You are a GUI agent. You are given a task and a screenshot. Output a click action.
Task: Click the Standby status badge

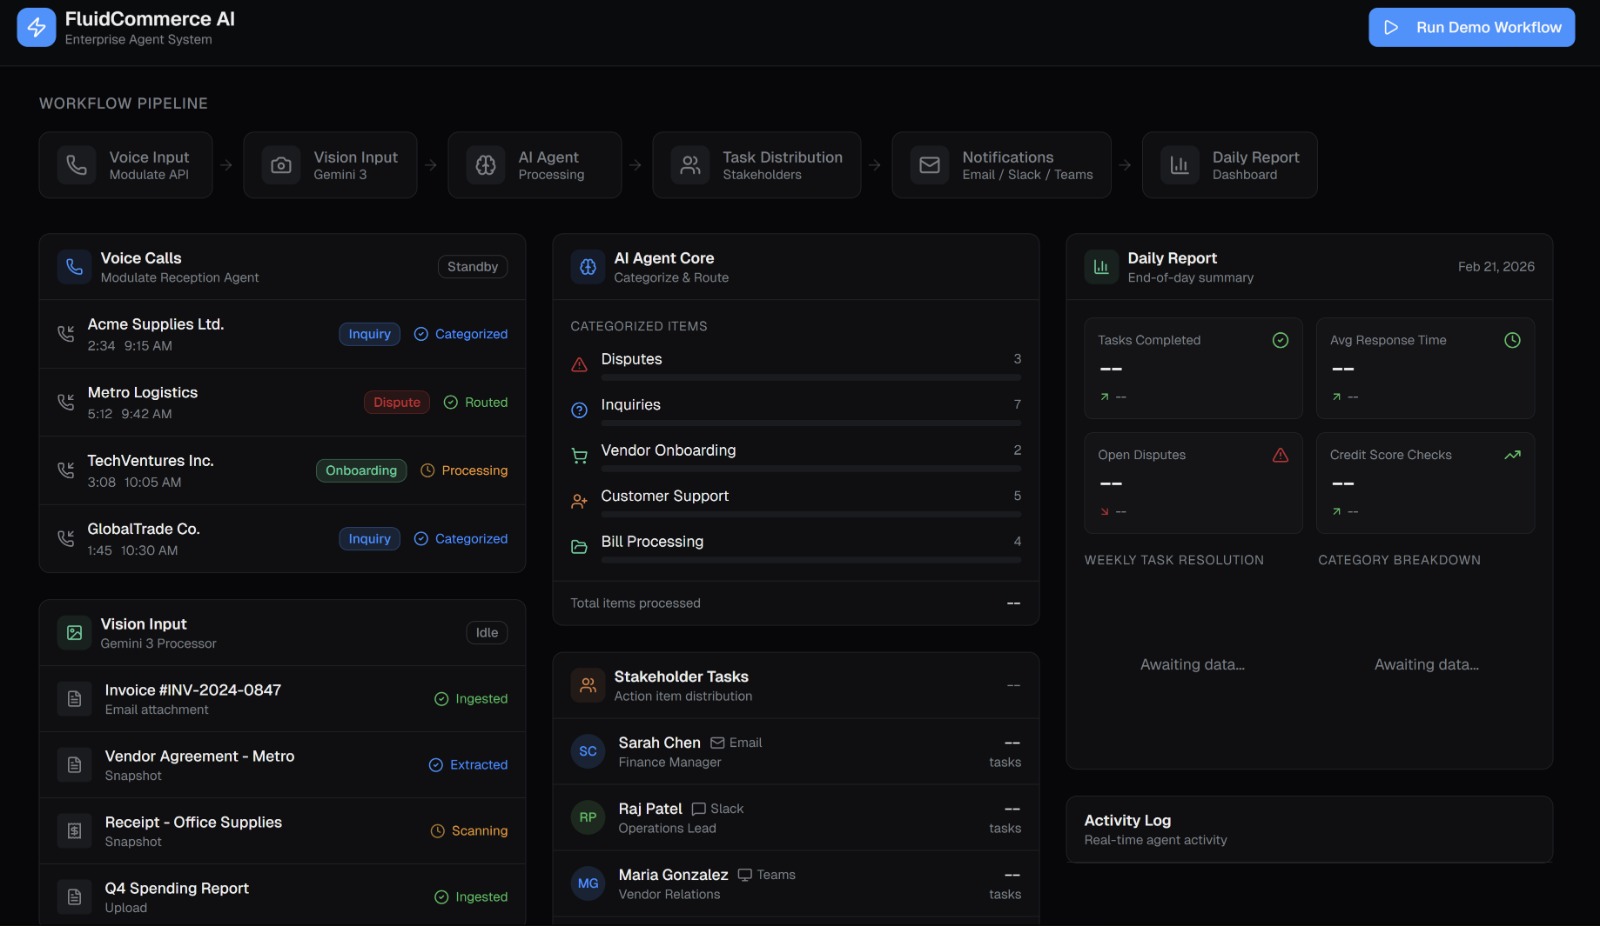(x=473, y=267)
